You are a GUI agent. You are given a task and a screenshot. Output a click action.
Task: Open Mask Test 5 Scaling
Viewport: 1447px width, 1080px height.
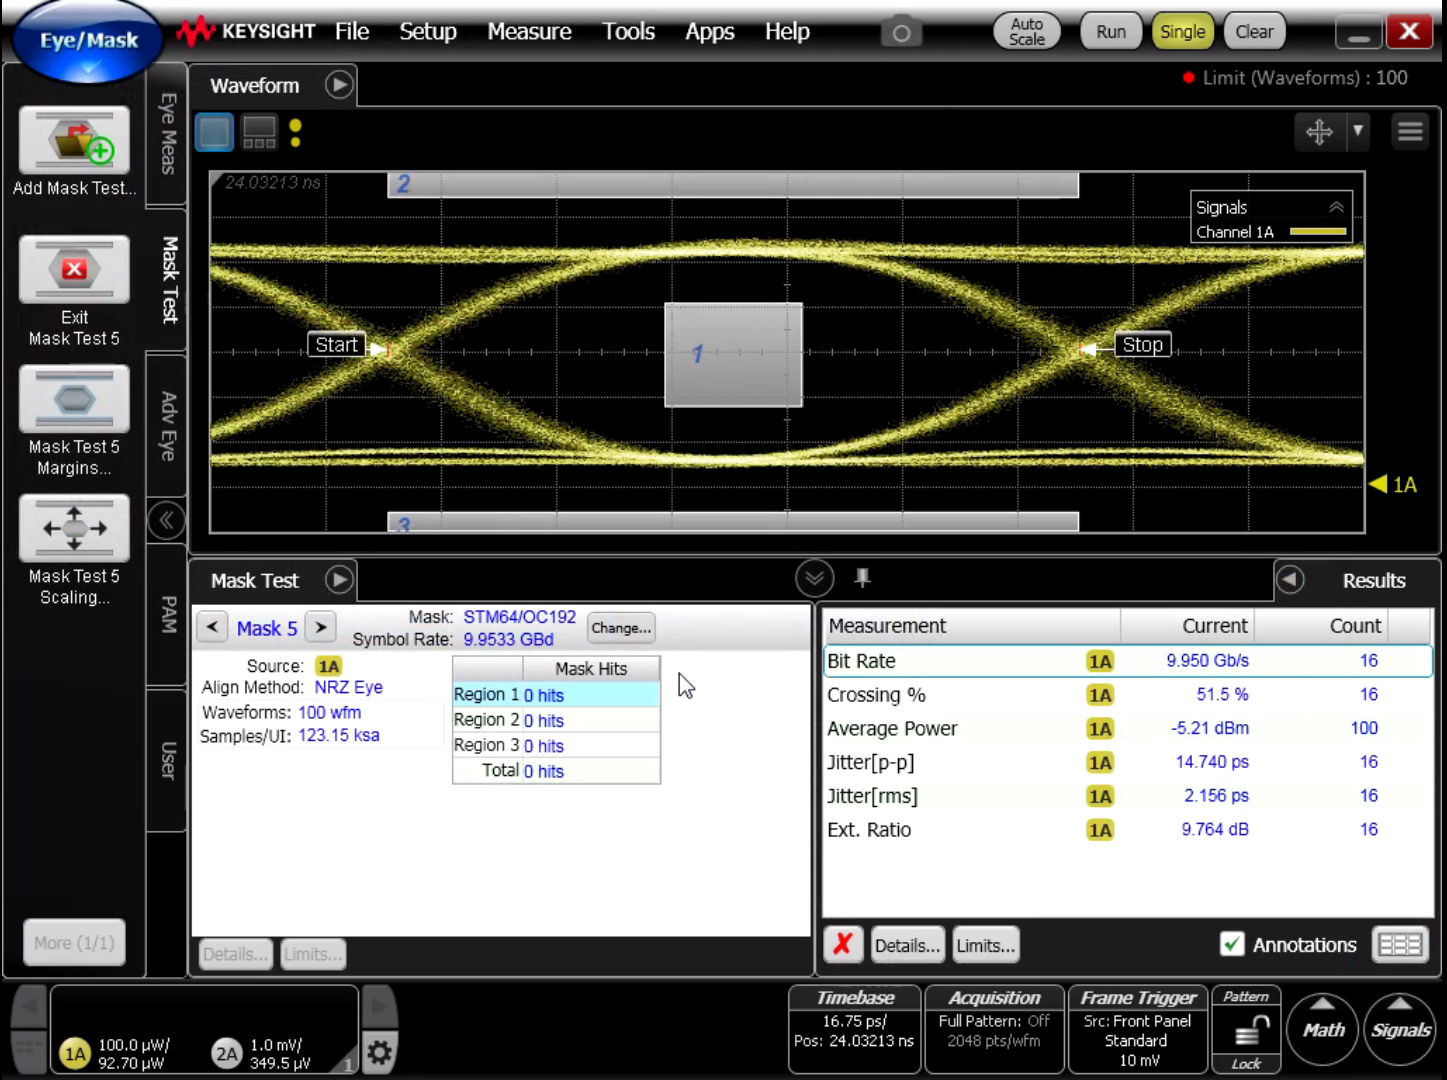[74, 528]
